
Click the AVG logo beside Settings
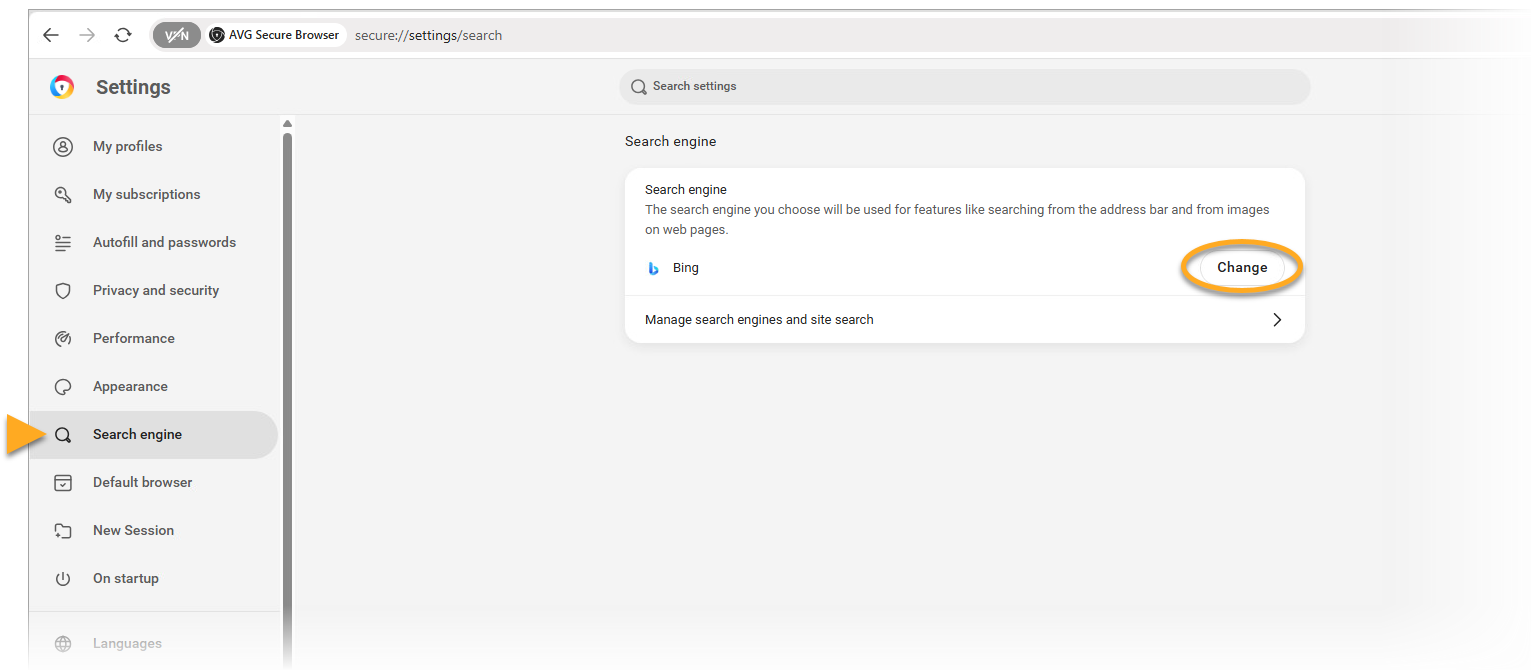(x=62, y=87)
